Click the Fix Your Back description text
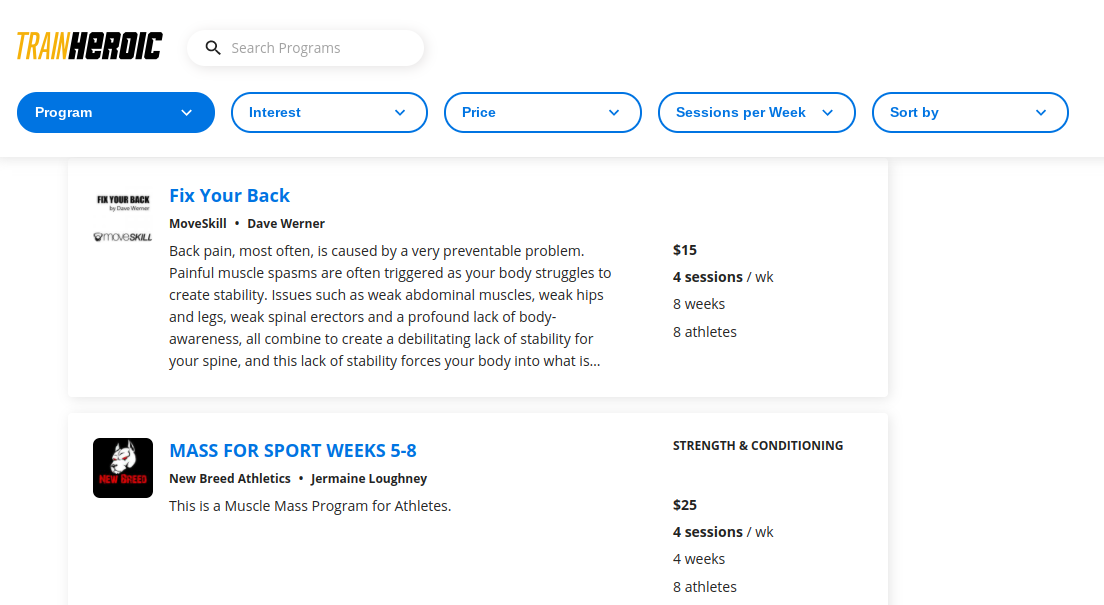 coord(390,306)
